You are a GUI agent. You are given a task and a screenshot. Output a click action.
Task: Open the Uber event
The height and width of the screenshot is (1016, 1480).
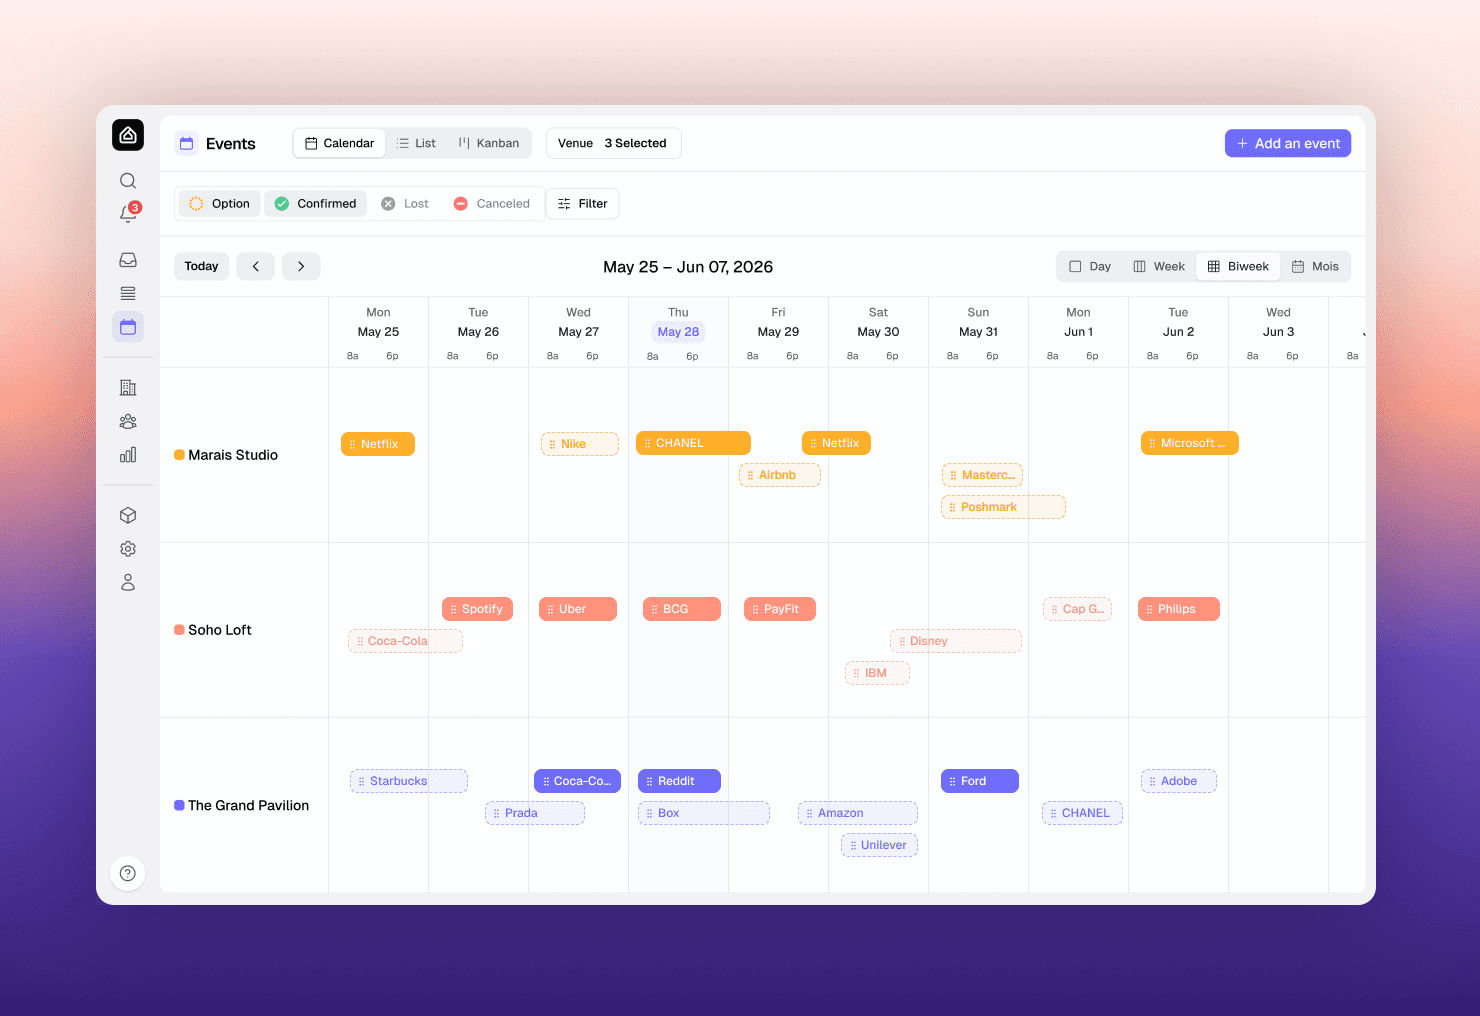[578, 609]
